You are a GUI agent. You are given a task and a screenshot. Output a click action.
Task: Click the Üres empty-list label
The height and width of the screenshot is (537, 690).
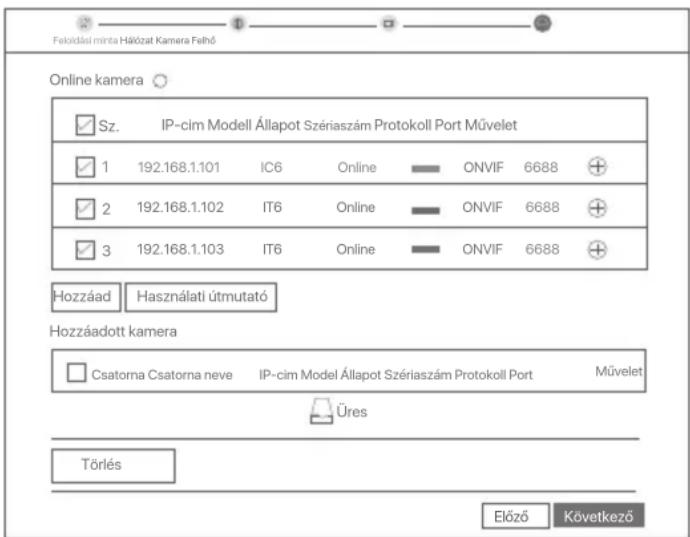(351, 412)
